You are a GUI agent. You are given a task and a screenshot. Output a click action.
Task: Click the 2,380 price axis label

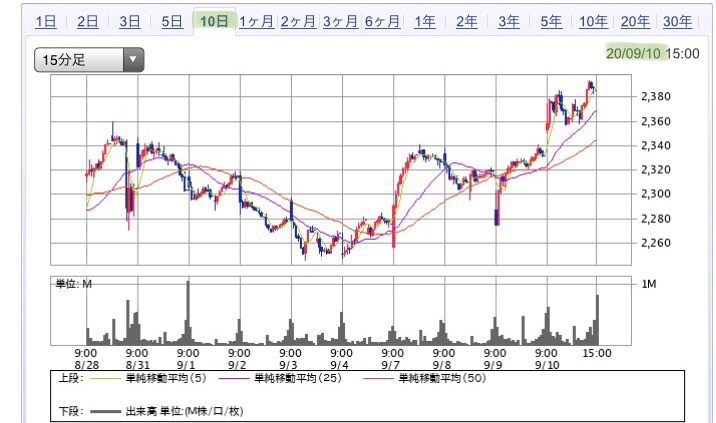pyautogui.click(x=656, y=96)
